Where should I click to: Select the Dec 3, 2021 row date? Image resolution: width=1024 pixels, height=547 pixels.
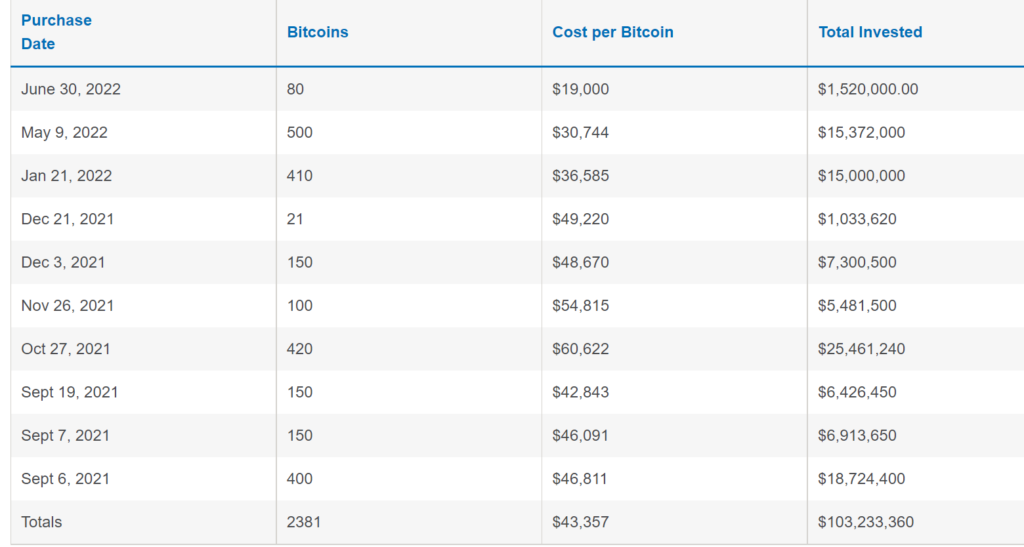point(63,262)
